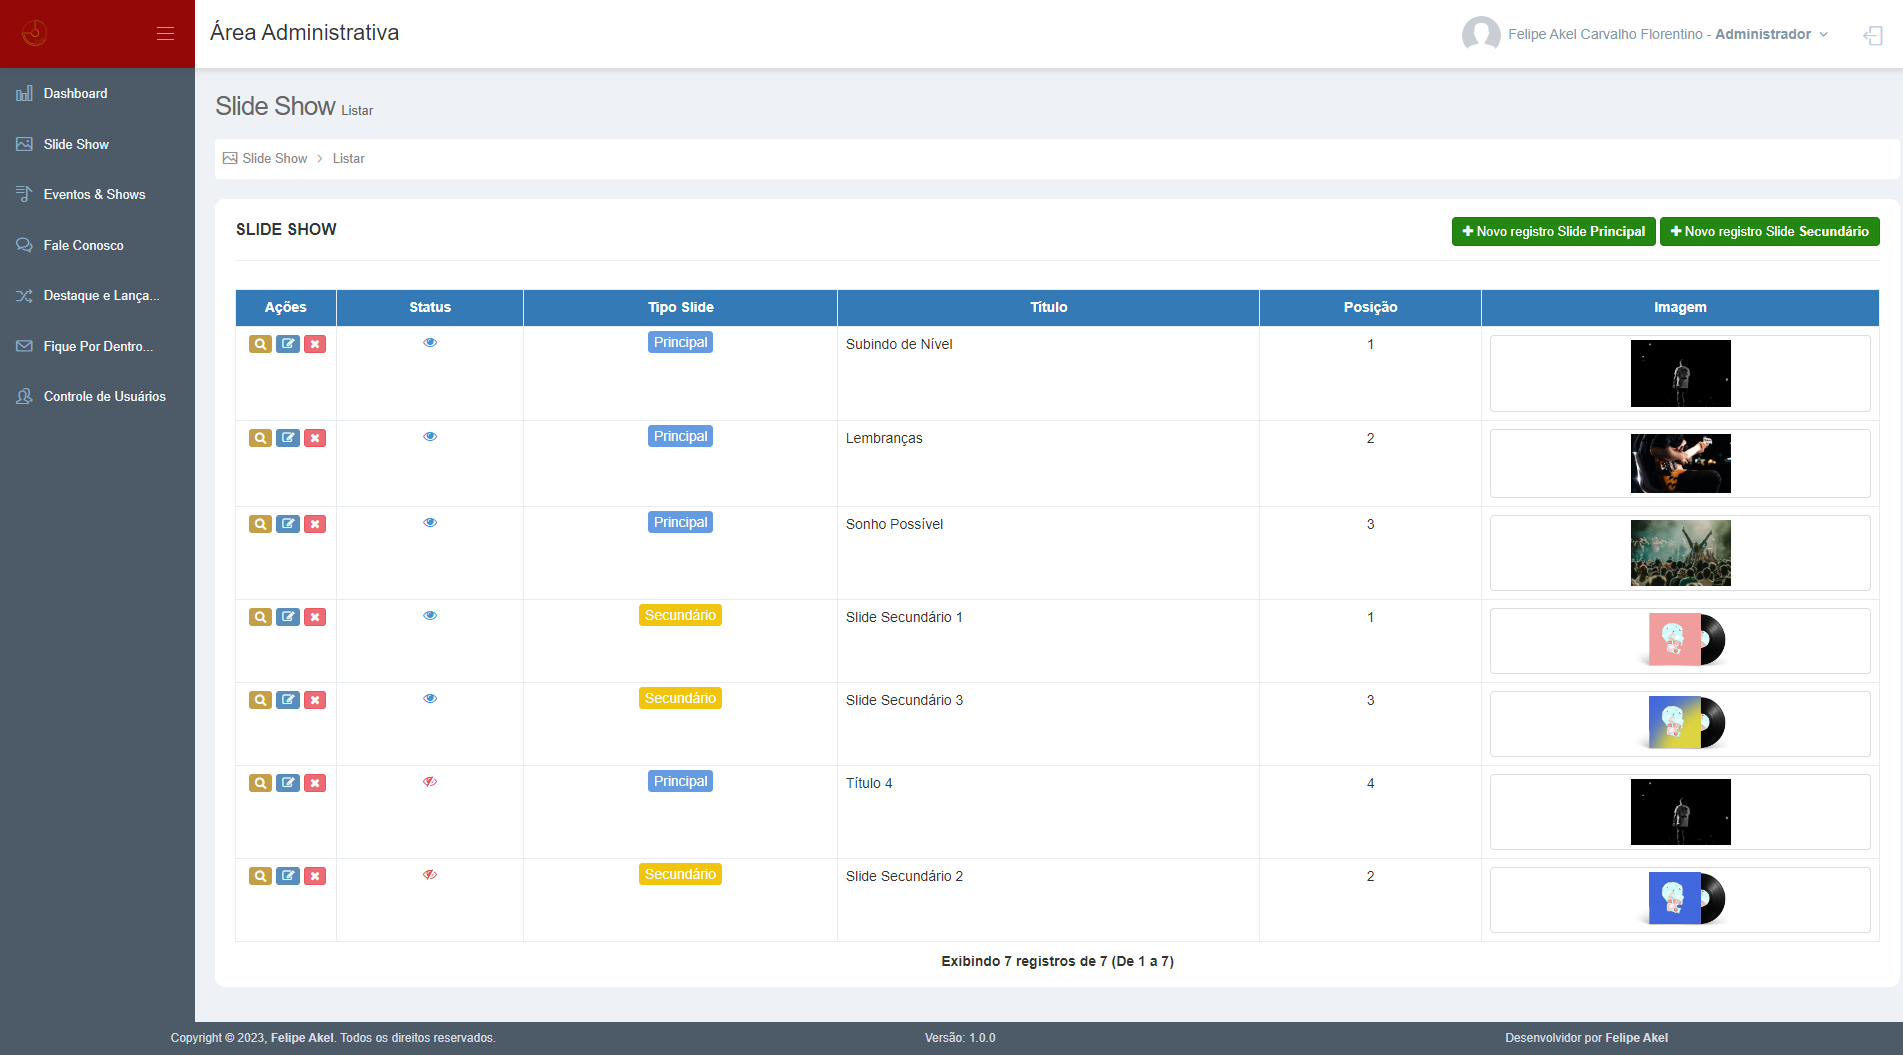Click edit icon for Slide Secundário 1
Viewport: 1903px width, 1055px height.
pos(288,617)
